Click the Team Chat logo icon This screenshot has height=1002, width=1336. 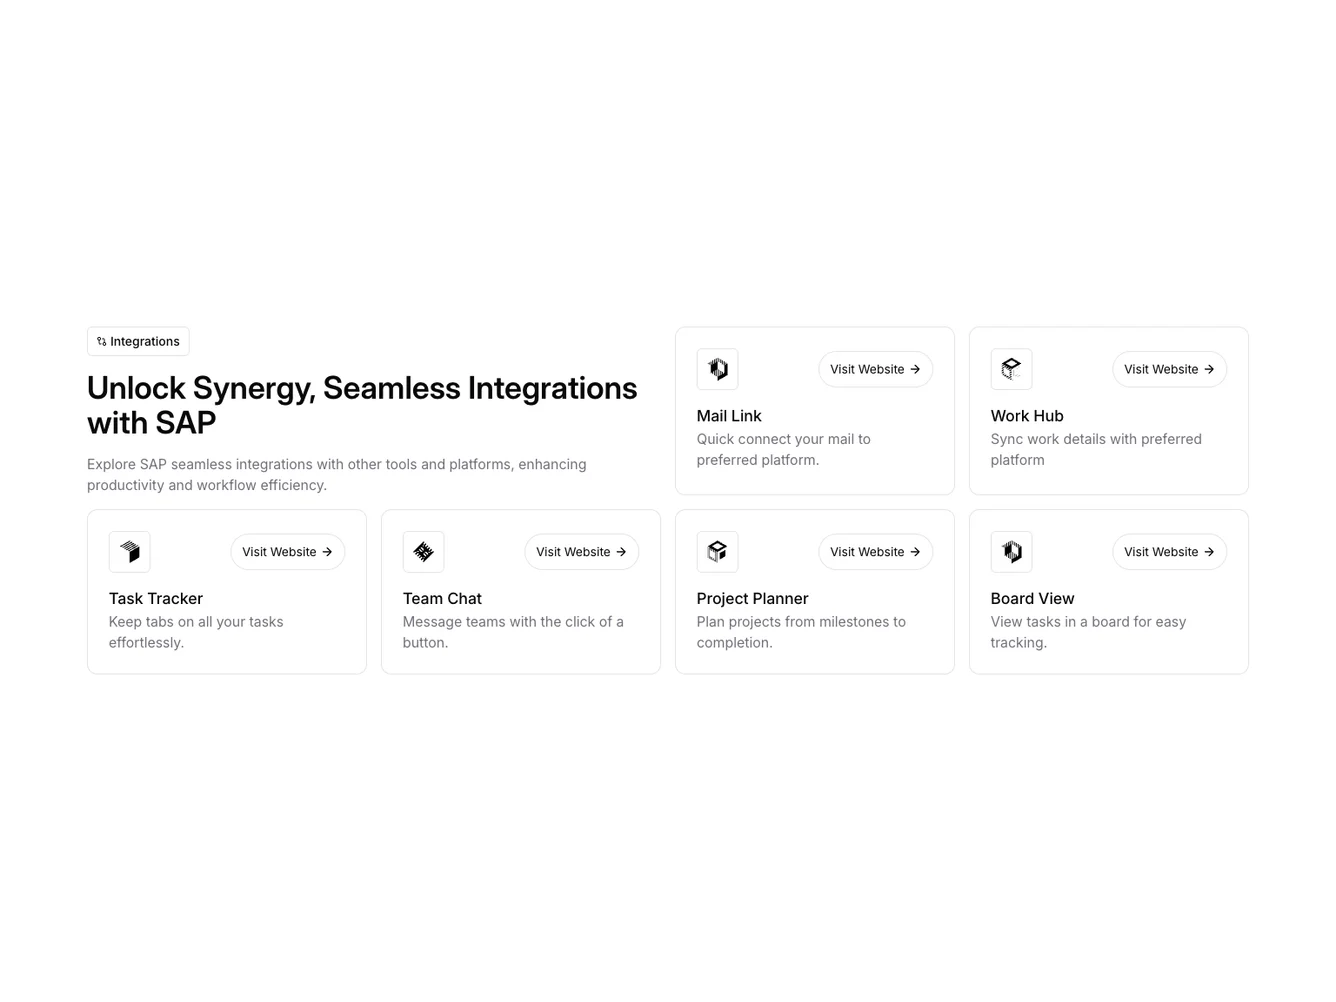pyautogui.click(x=423, y=552)
